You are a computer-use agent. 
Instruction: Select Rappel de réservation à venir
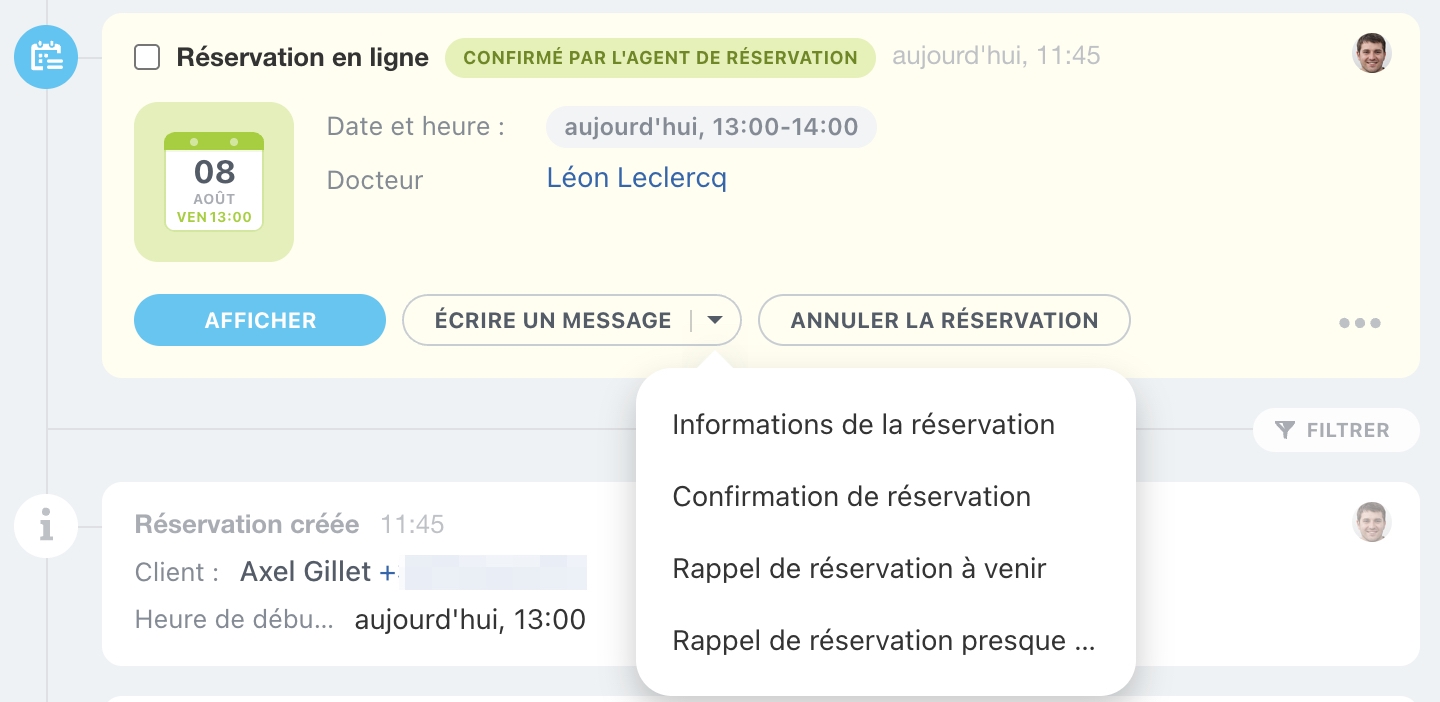click(x=859, y=569)
